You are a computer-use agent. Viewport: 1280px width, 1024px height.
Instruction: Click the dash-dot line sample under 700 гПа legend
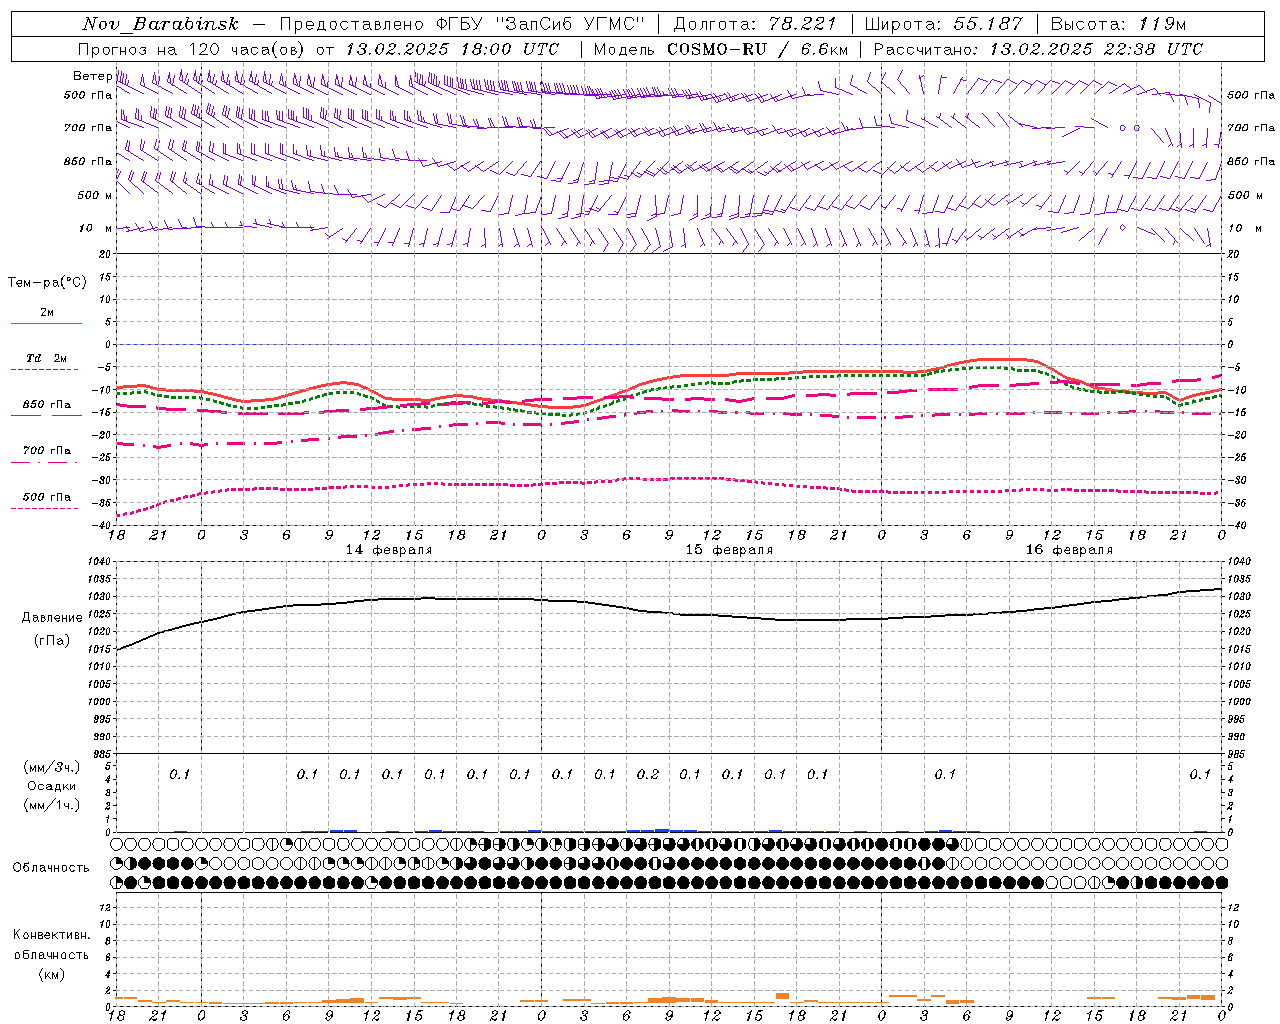46,462
